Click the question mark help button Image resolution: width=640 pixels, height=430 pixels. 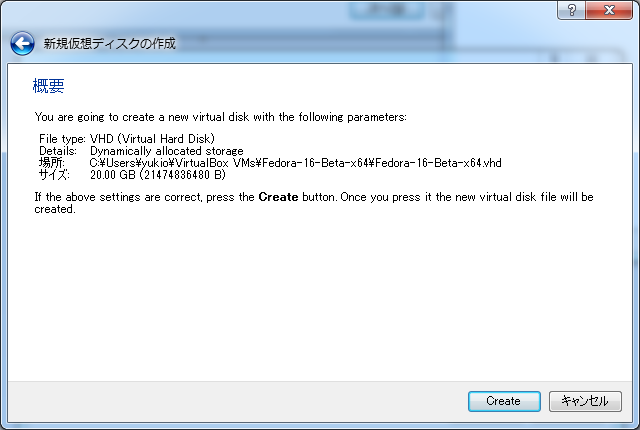click(571, 9)
